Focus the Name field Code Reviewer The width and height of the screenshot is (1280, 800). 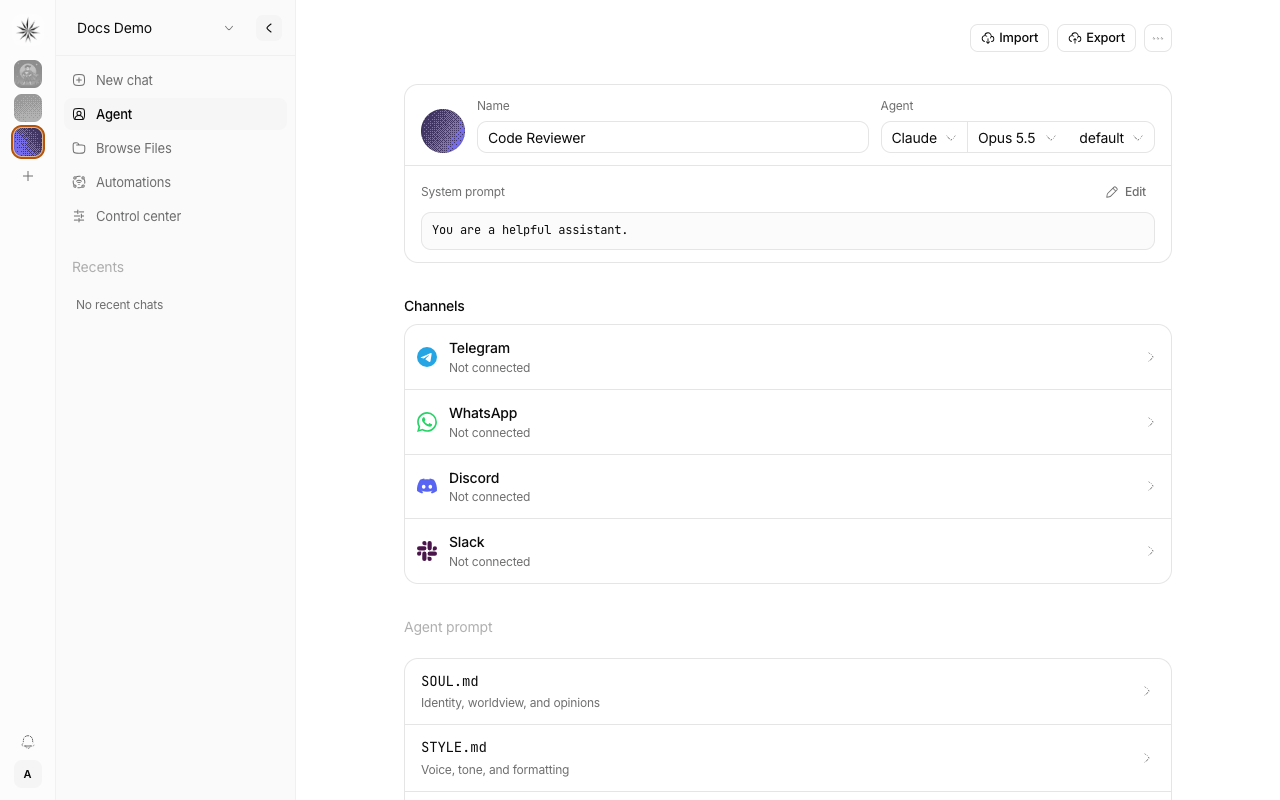click(x=672, y=138)
